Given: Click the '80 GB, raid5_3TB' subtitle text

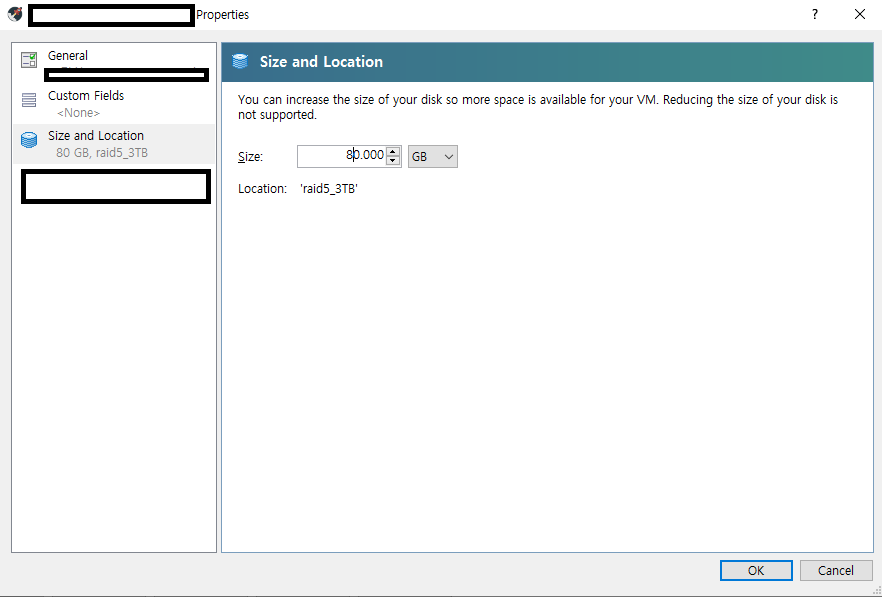Looking at the screenshot, I should [102, 152].
